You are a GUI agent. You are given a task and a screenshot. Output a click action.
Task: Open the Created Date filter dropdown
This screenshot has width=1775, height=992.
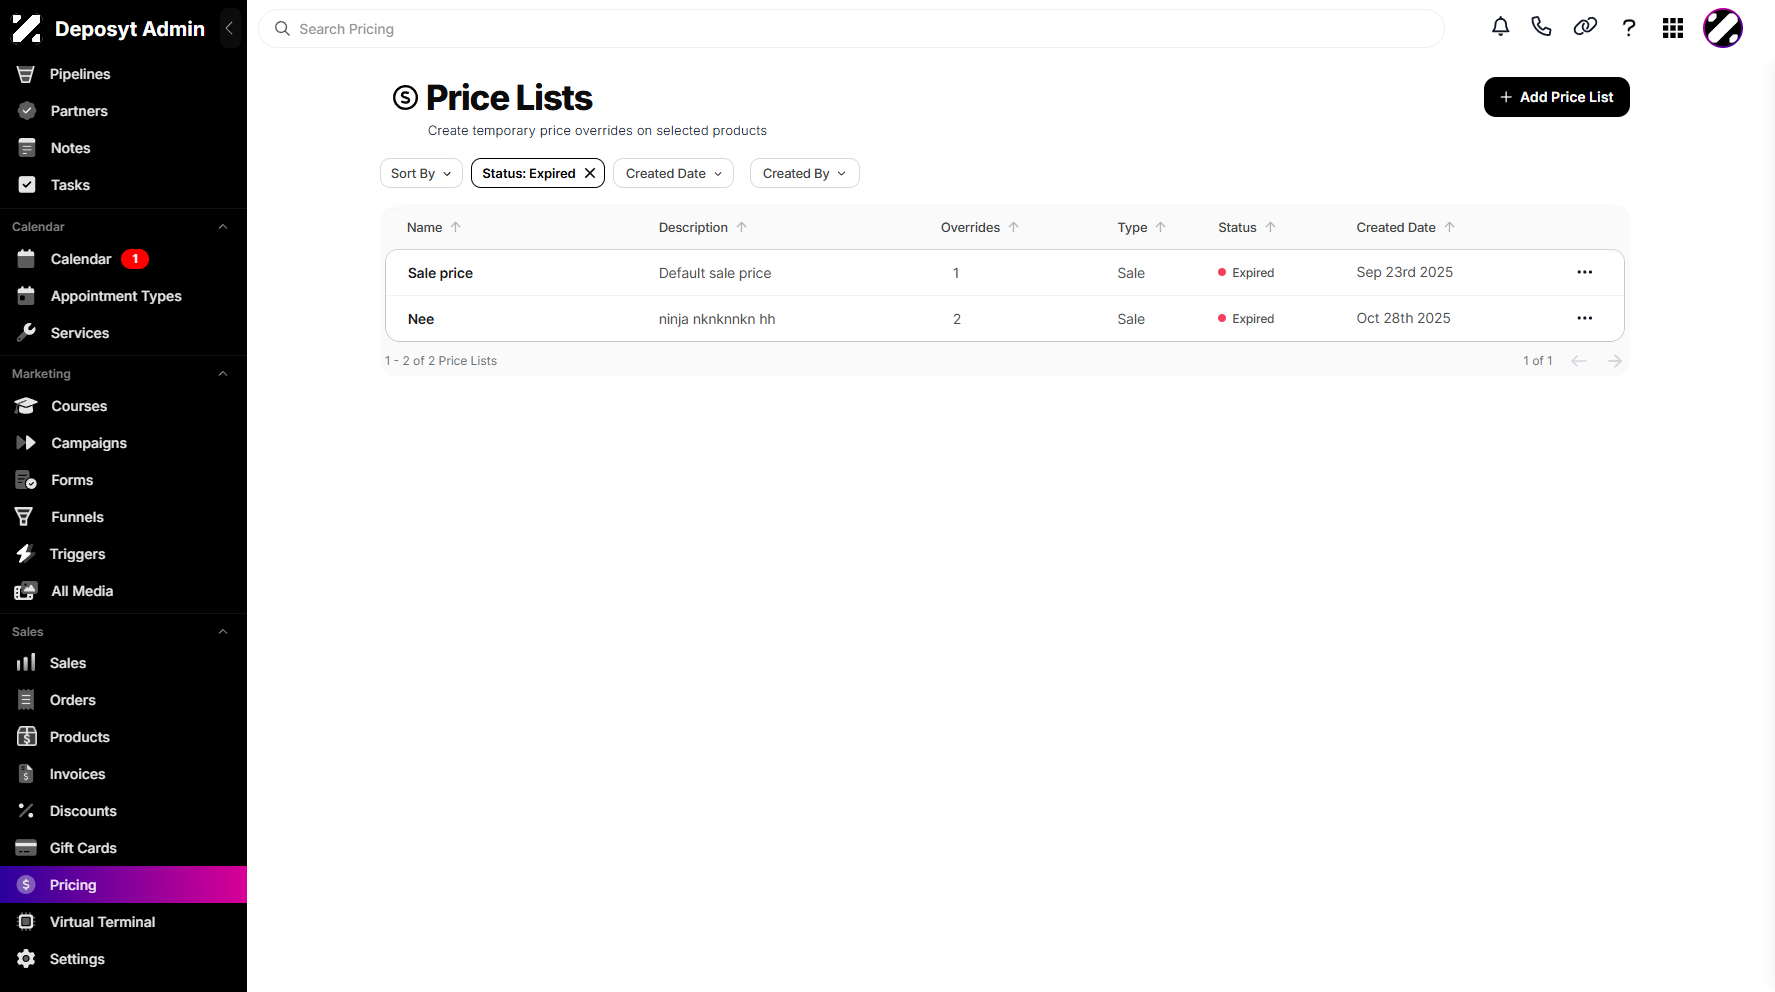673,173
